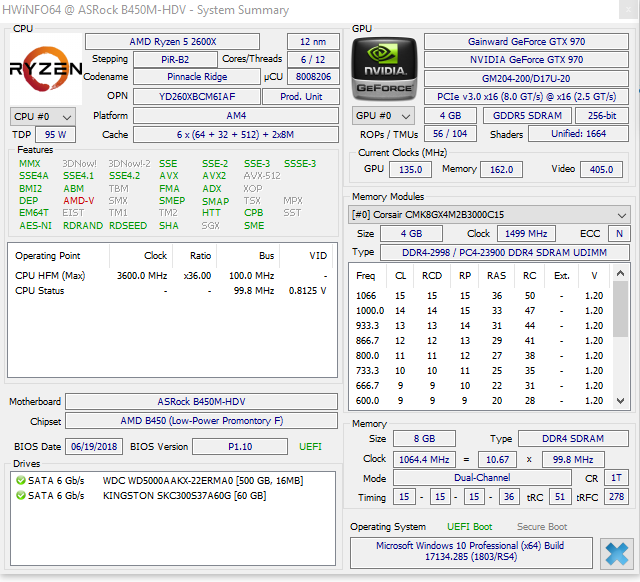The image size is (640, 582).
Task: Click the 12 nm process field
Action: [313, 42]
